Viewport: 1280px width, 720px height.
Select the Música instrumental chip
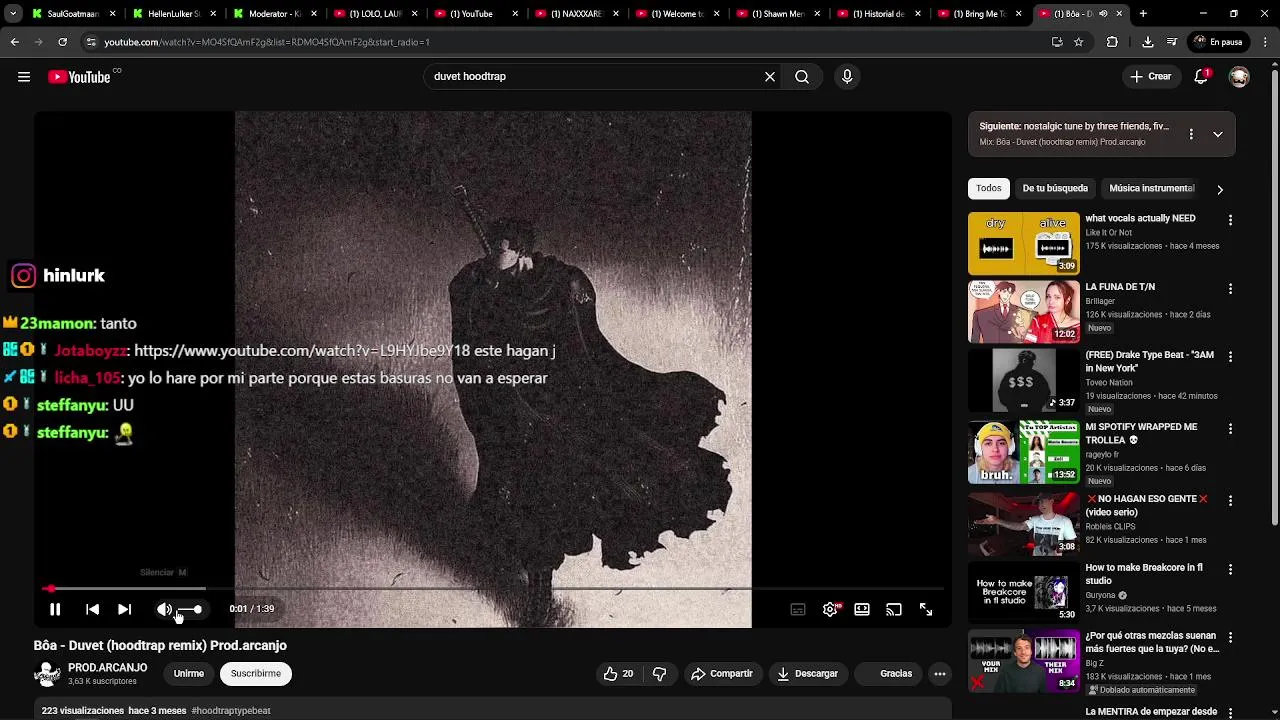pos(1151,188)
